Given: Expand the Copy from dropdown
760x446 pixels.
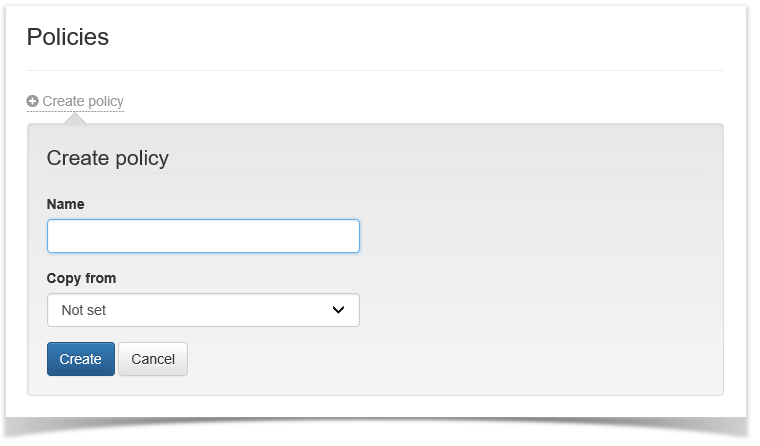Looking at the screenshot, I should click(203, 310).
